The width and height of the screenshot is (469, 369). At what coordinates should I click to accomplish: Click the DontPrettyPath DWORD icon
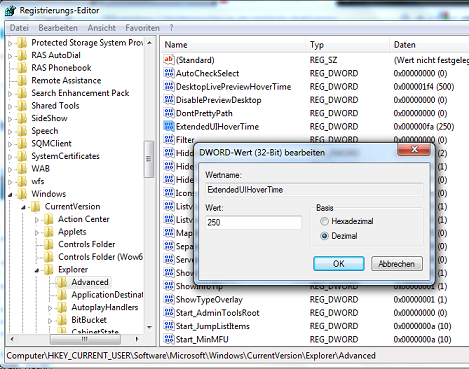tap(169, 113)
